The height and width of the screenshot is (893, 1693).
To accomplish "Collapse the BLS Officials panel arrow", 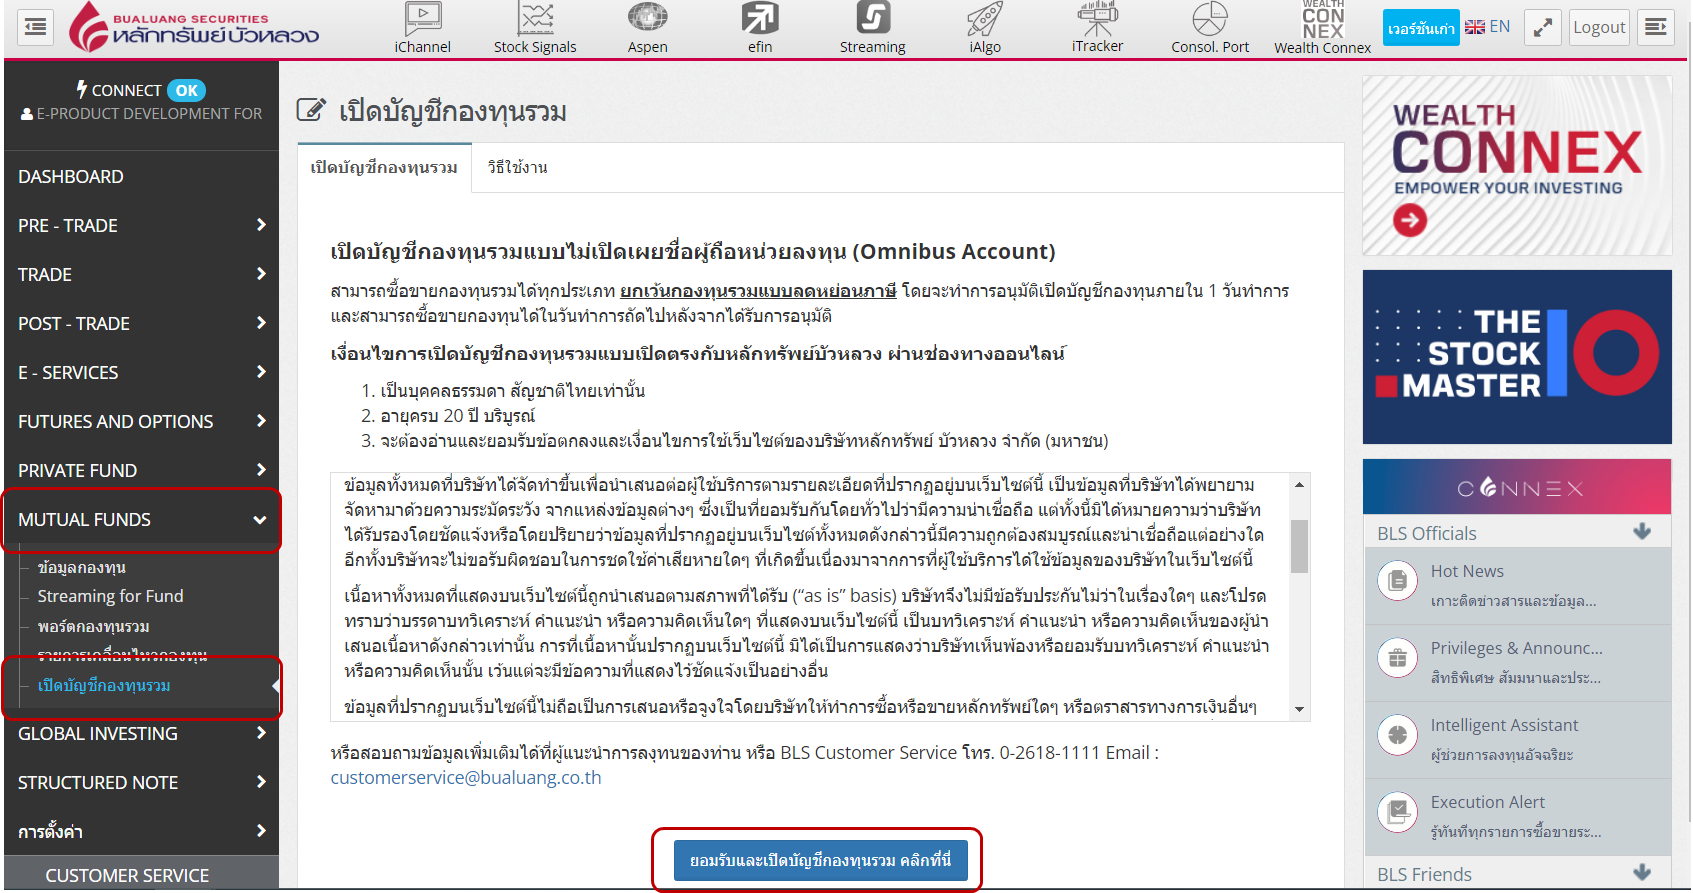I will point(1641,533).
